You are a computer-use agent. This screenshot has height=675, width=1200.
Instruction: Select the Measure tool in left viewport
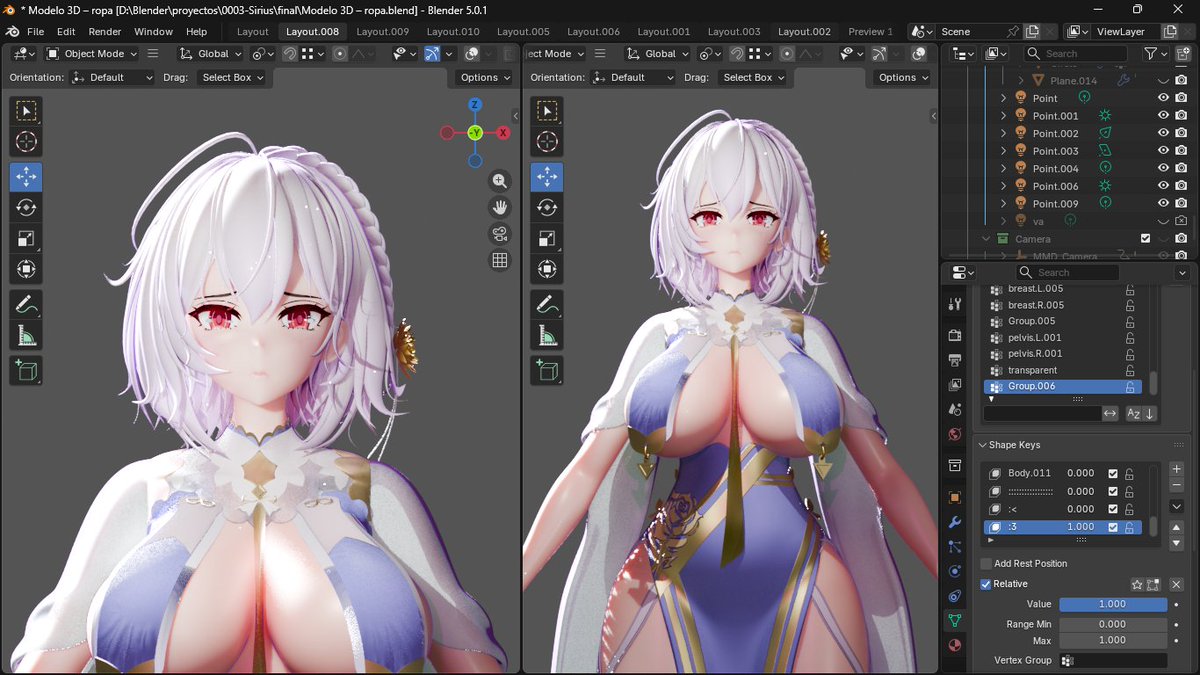click(x=26, y=335)
